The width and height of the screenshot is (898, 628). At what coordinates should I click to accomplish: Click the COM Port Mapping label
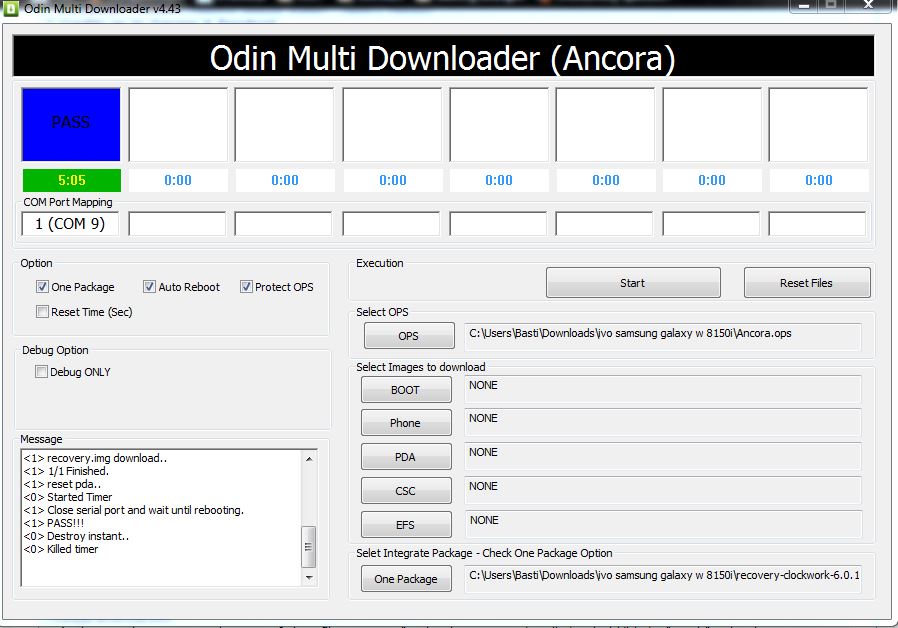pyautogui.click(x=68, y=202)
